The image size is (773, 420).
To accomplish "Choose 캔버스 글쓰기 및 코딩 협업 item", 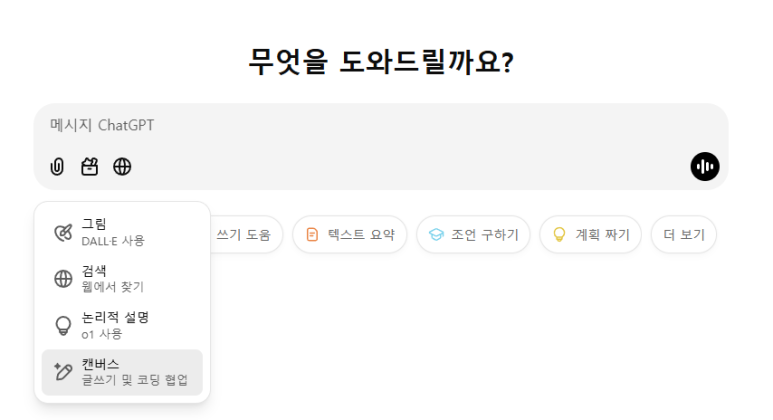I will (122, 372).
